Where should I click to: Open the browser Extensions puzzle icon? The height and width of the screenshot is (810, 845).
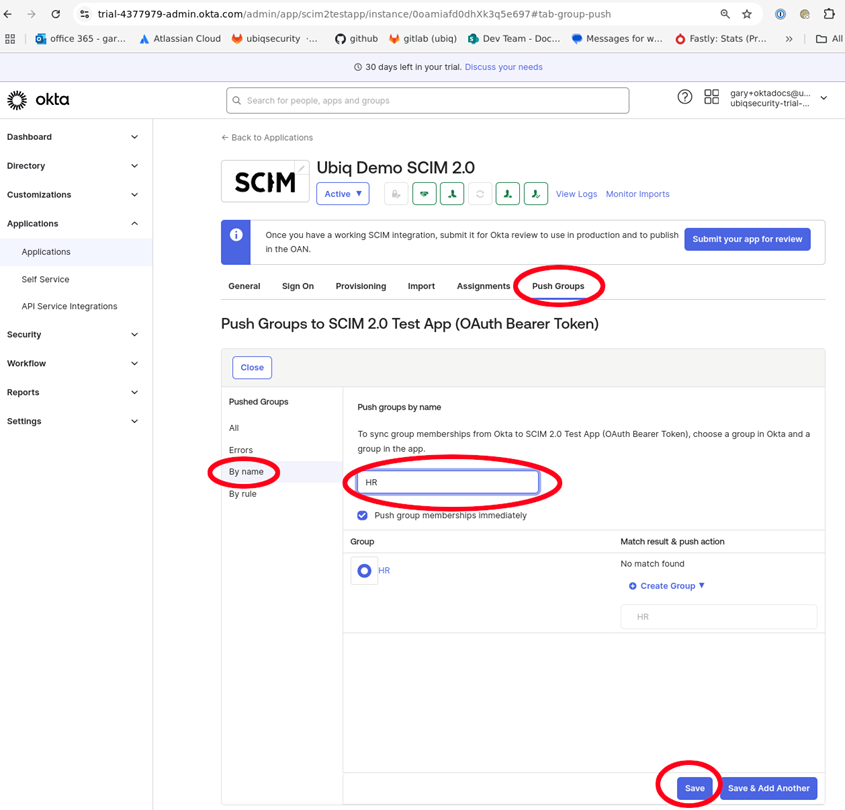pos(829,14)
